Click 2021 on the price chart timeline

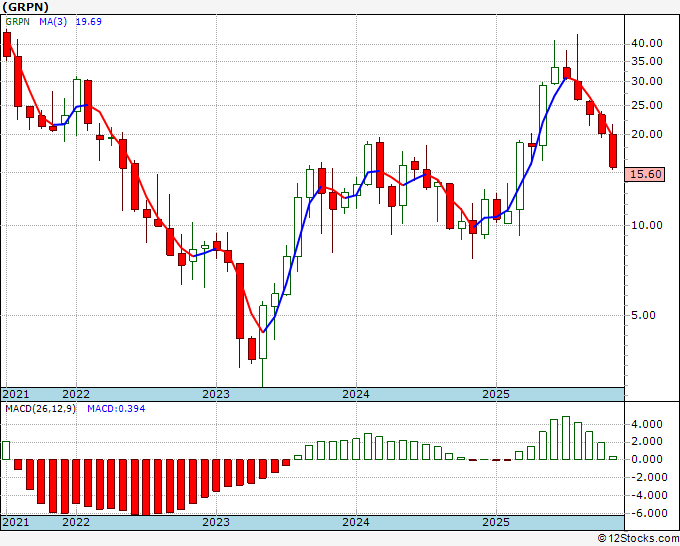[16, 394]
